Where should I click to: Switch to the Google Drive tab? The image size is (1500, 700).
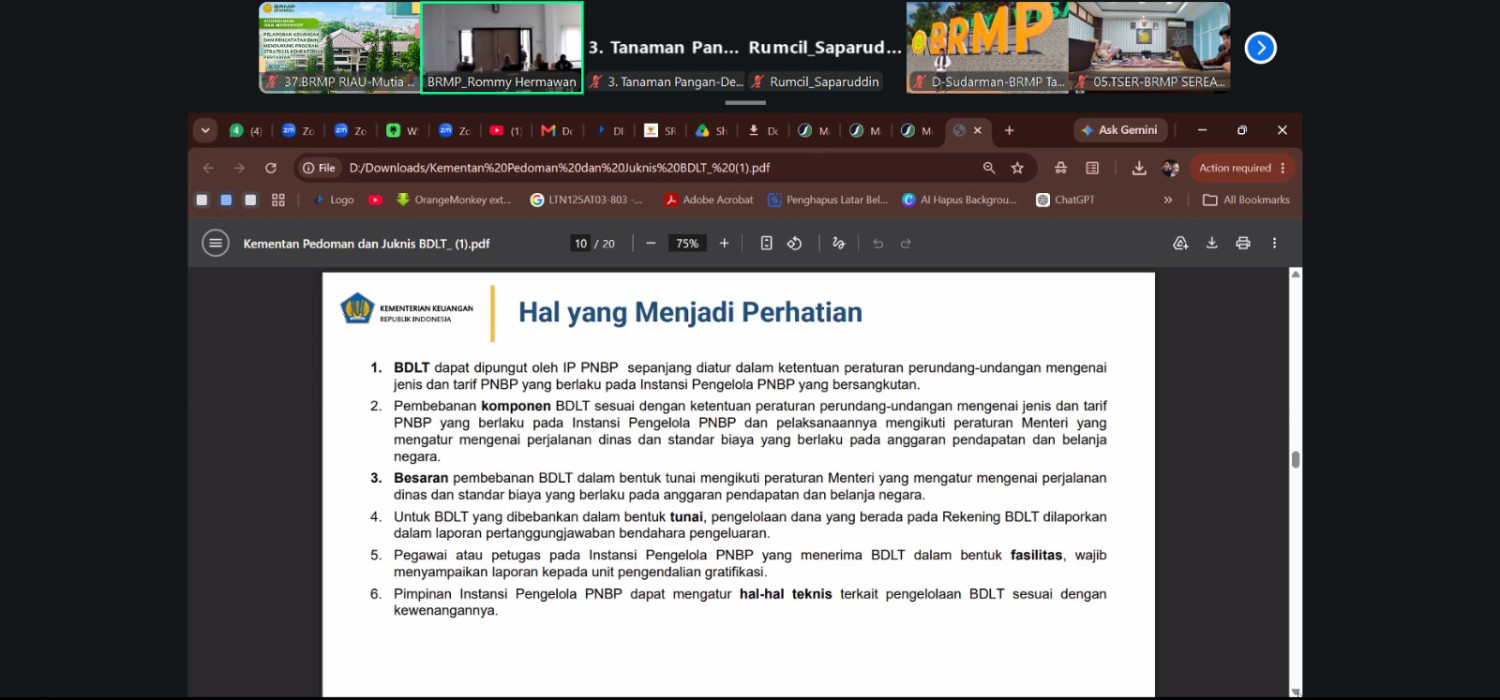tap(711, 130)
